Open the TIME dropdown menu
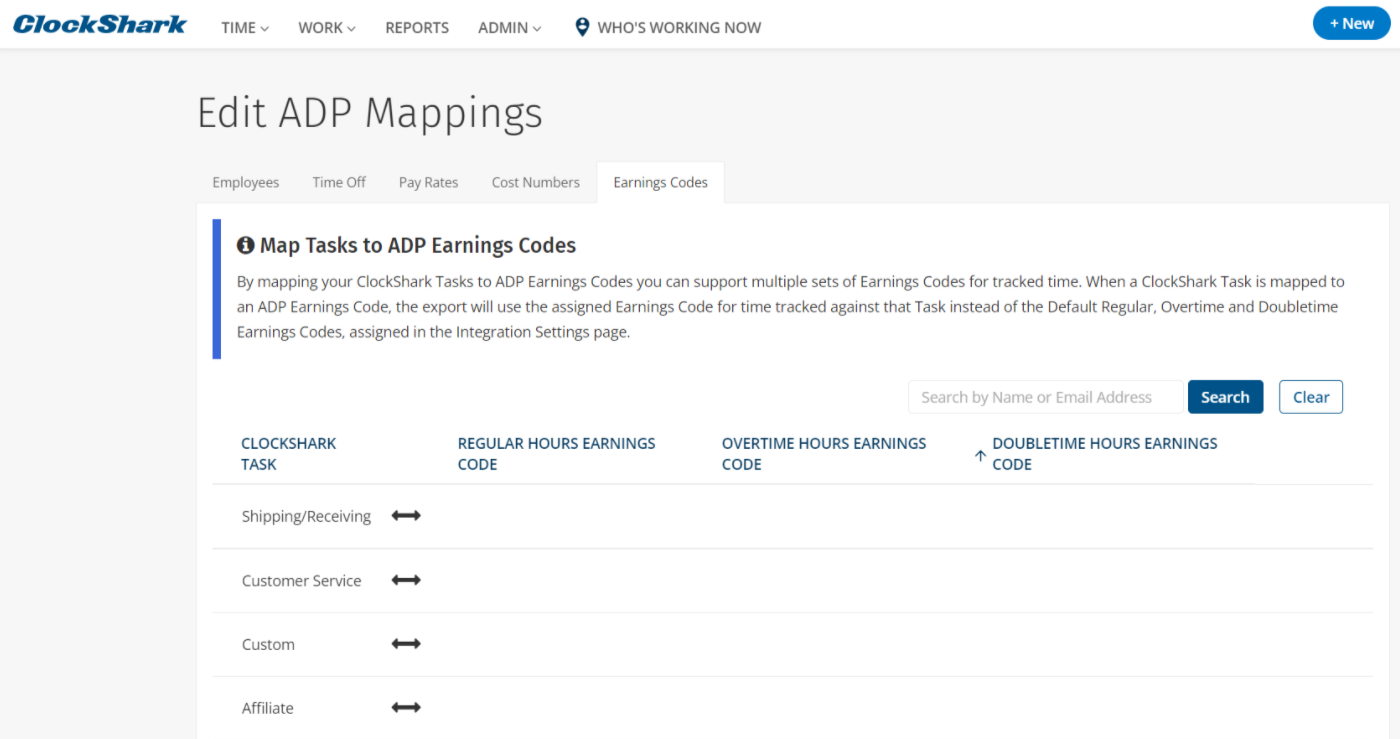Screen dimensions: 1400x739 coord(245,28)
